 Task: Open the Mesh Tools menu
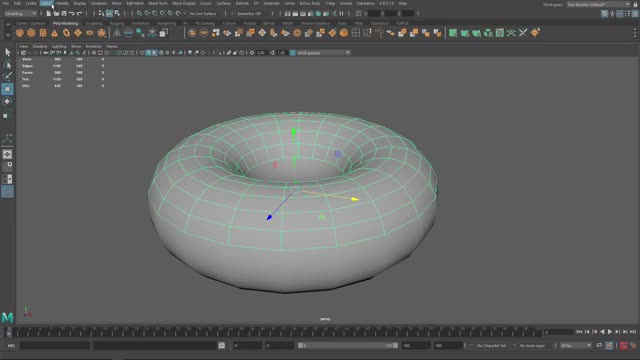tap(158, 3)
